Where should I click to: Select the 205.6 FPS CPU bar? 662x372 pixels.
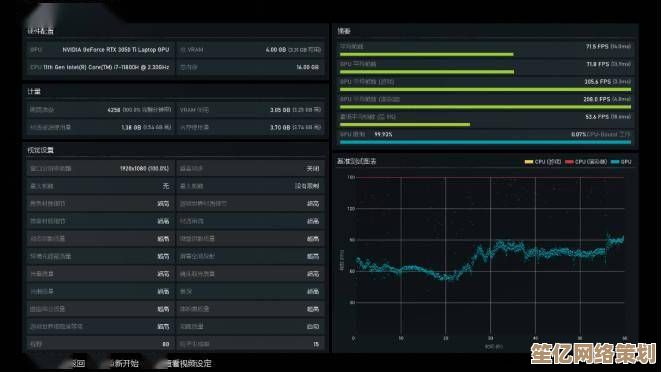tap(486, 90)
